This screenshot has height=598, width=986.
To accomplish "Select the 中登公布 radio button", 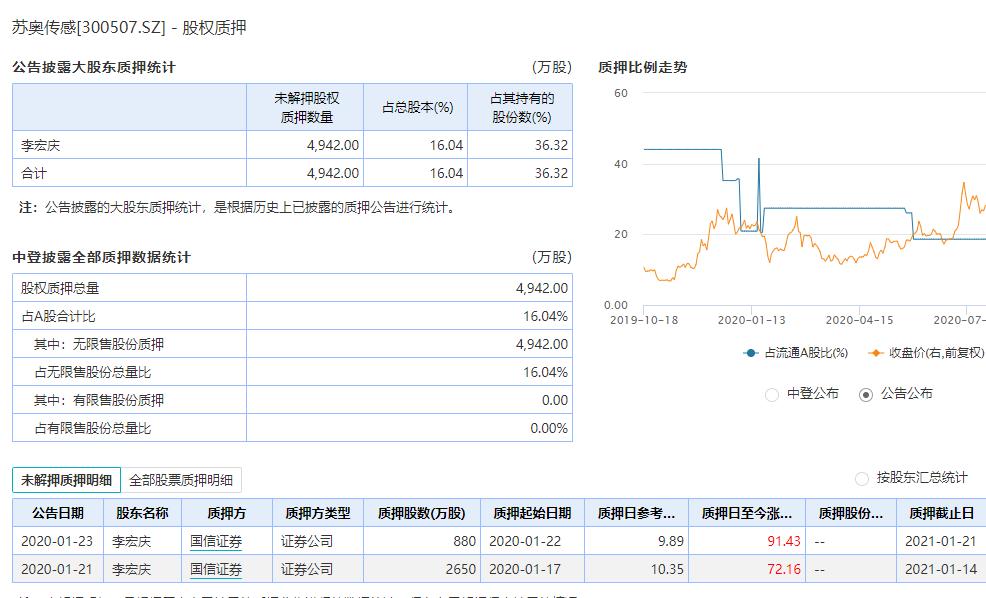I will coord(772,395).
